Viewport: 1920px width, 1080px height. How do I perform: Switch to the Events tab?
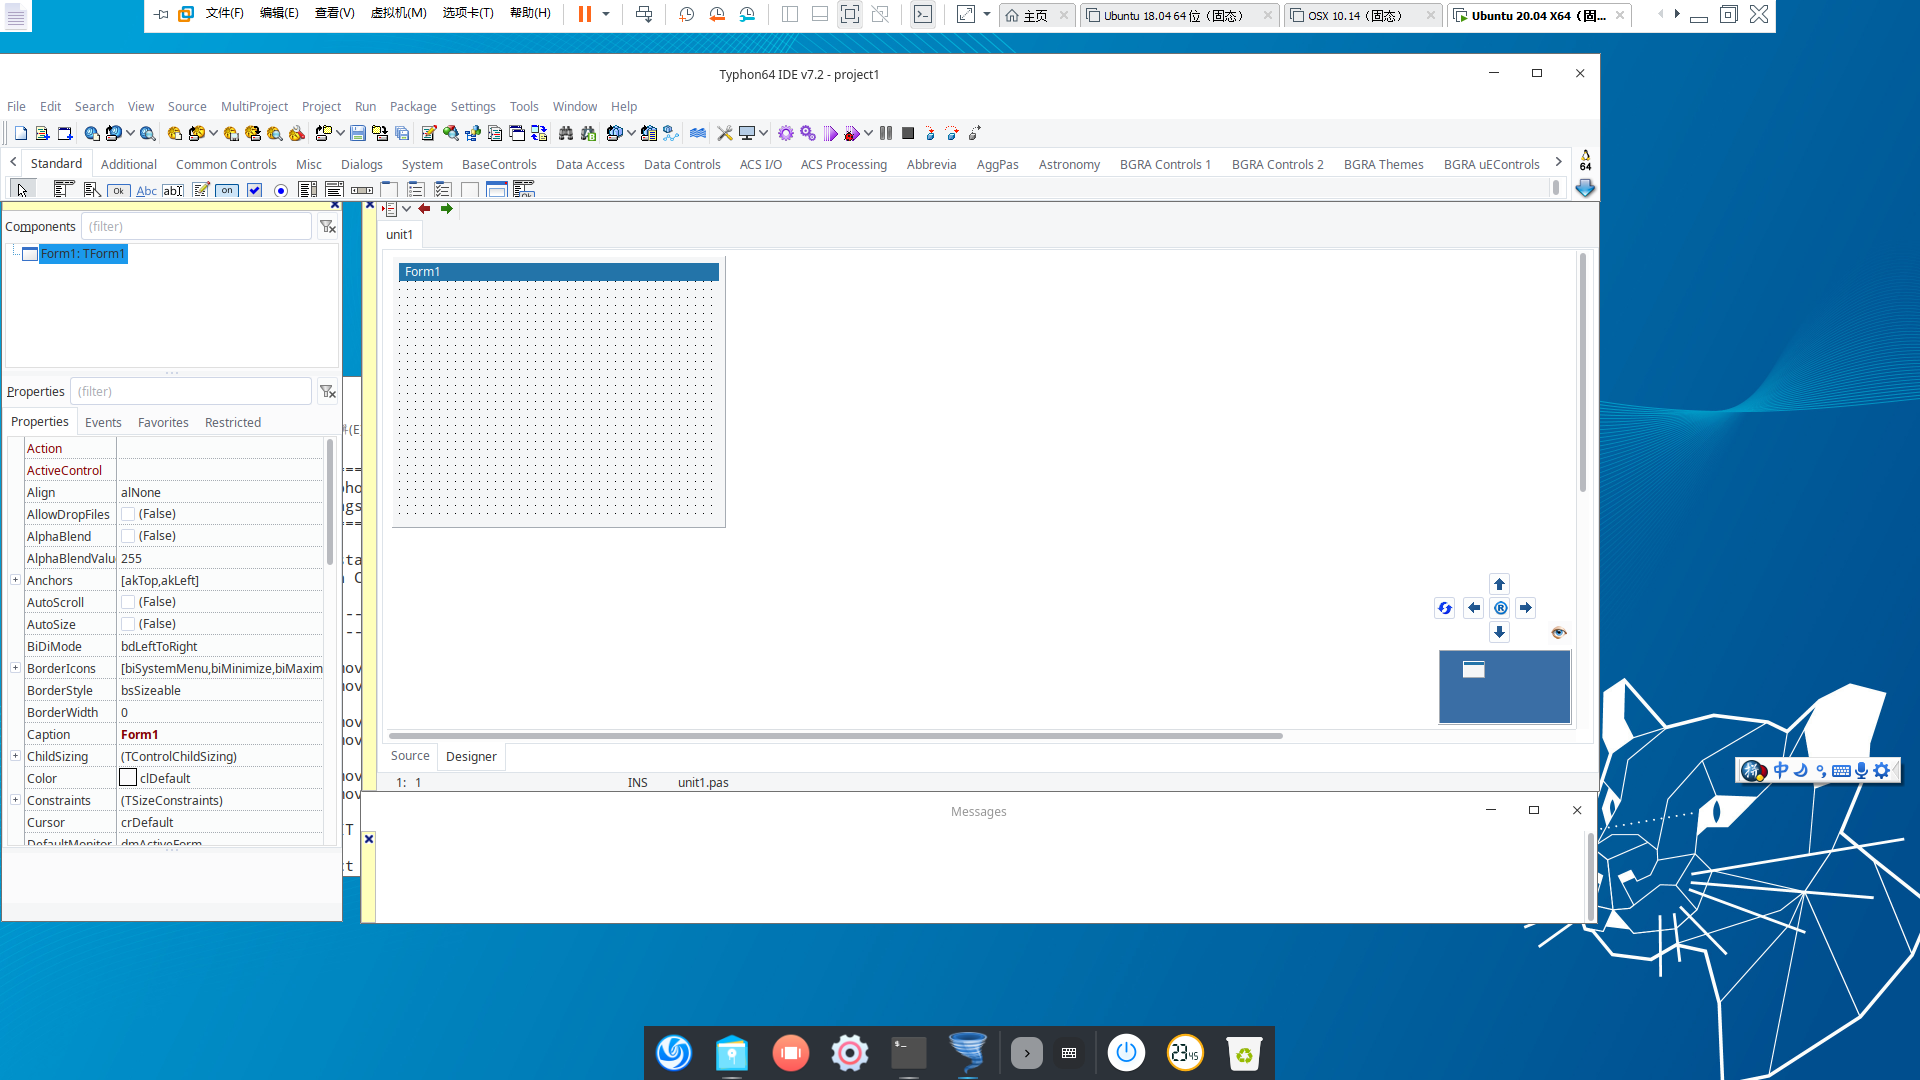(x=103, y=422)
